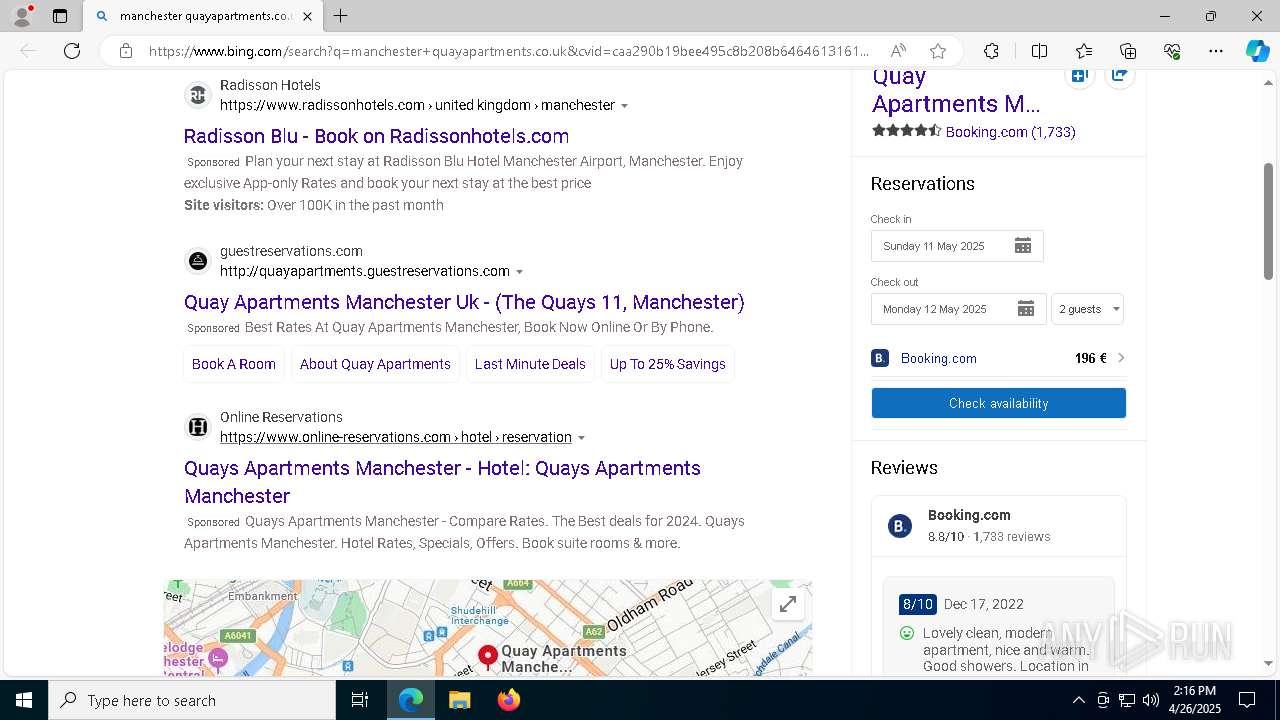The image size is (1280, 720).
Task: Expand Booking.com price chevron
Action: pyautogui.click(x=1121, y=358)
